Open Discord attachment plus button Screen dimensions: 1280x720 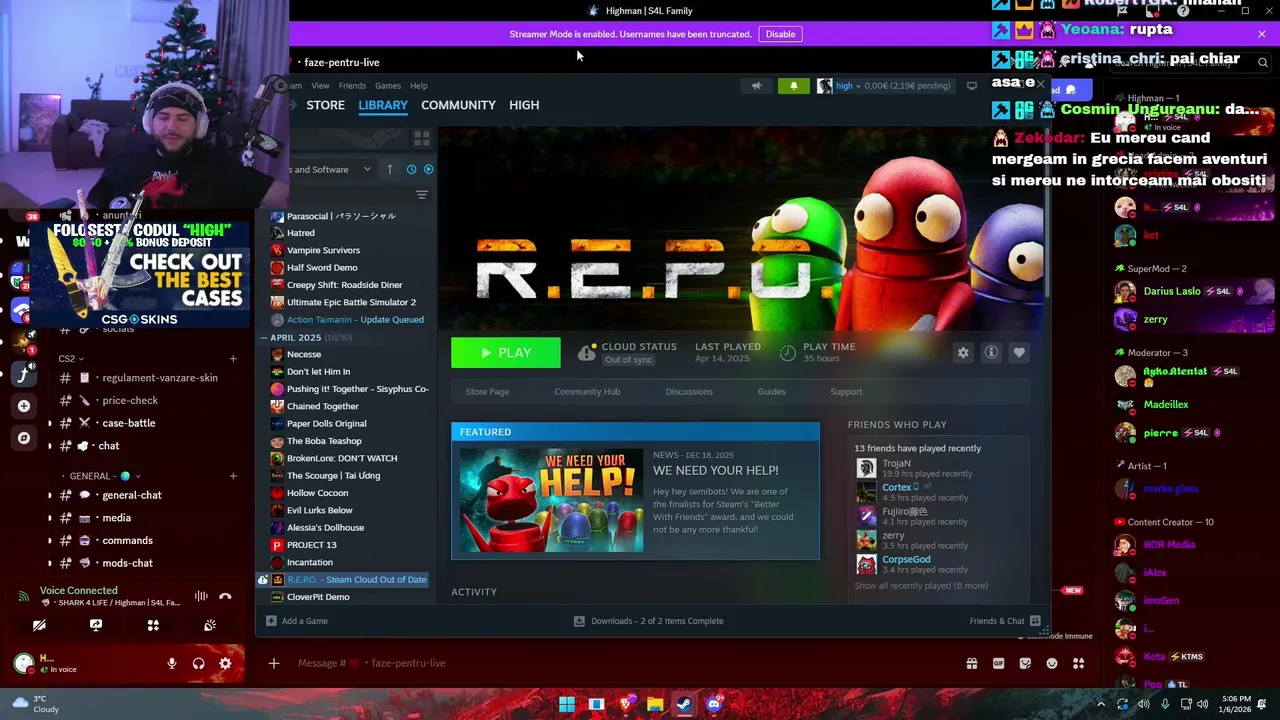274,663
